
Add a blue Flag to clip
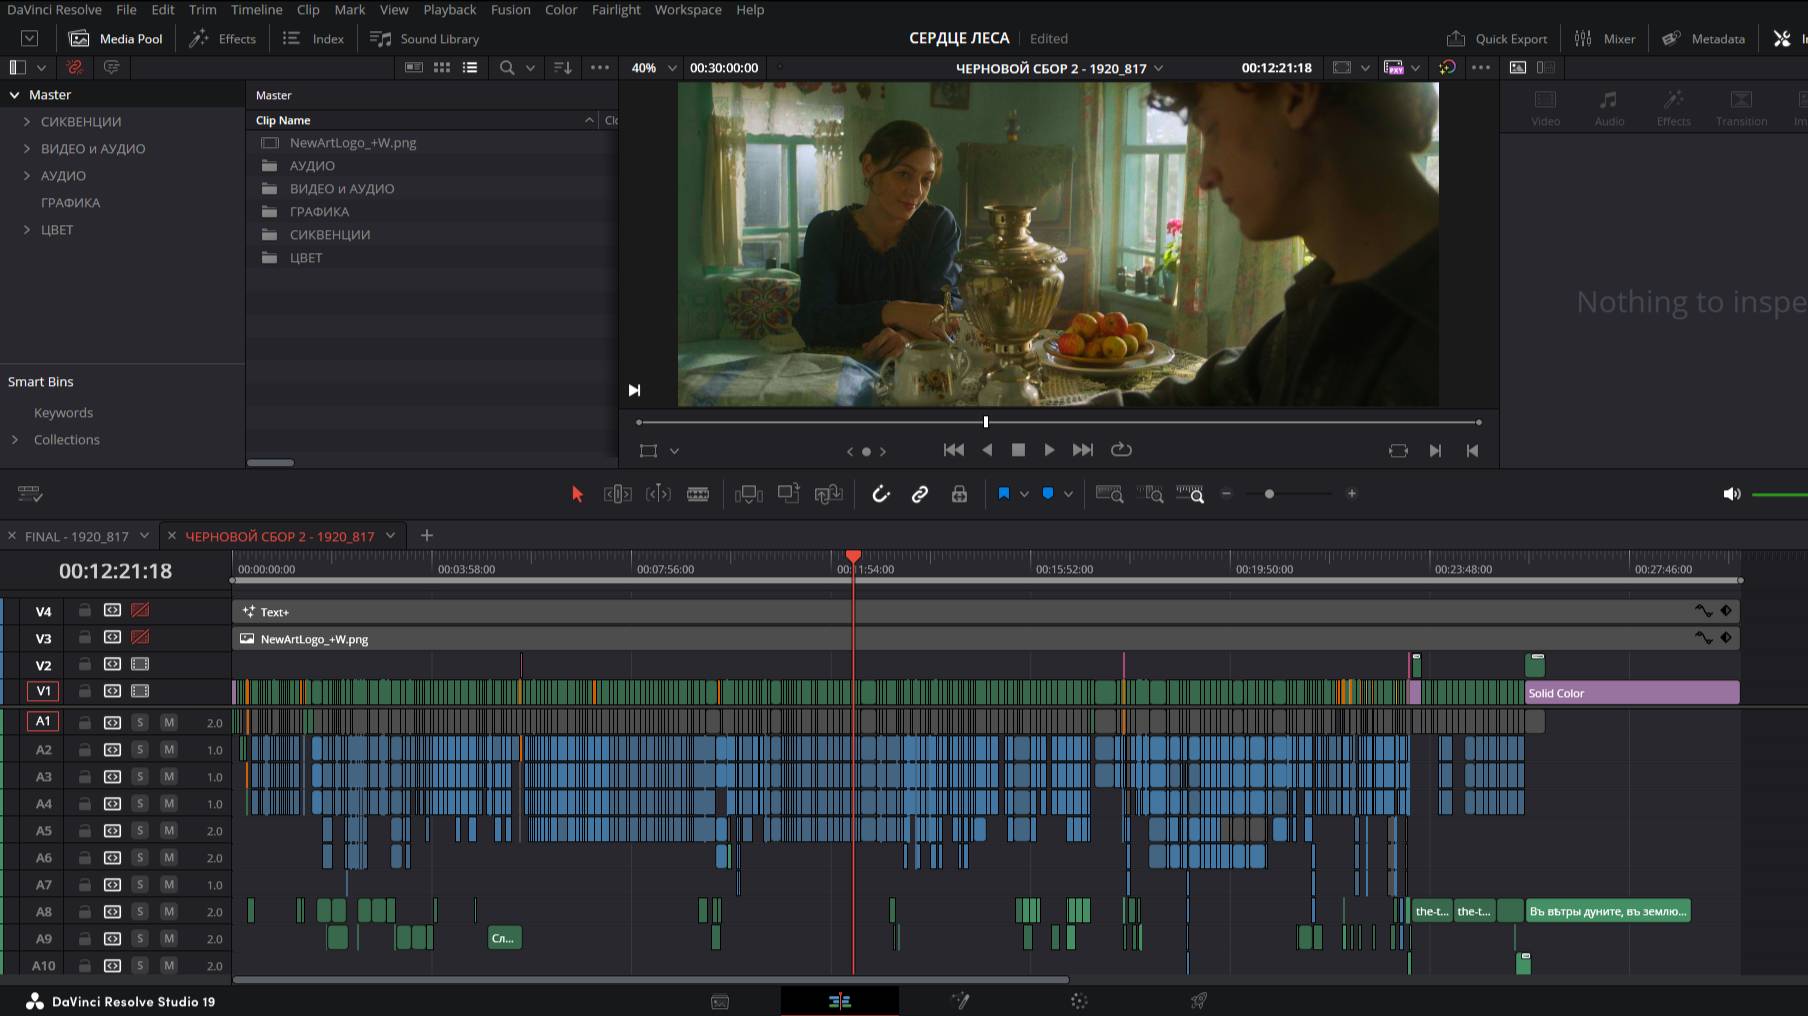tap(1003, 494)
